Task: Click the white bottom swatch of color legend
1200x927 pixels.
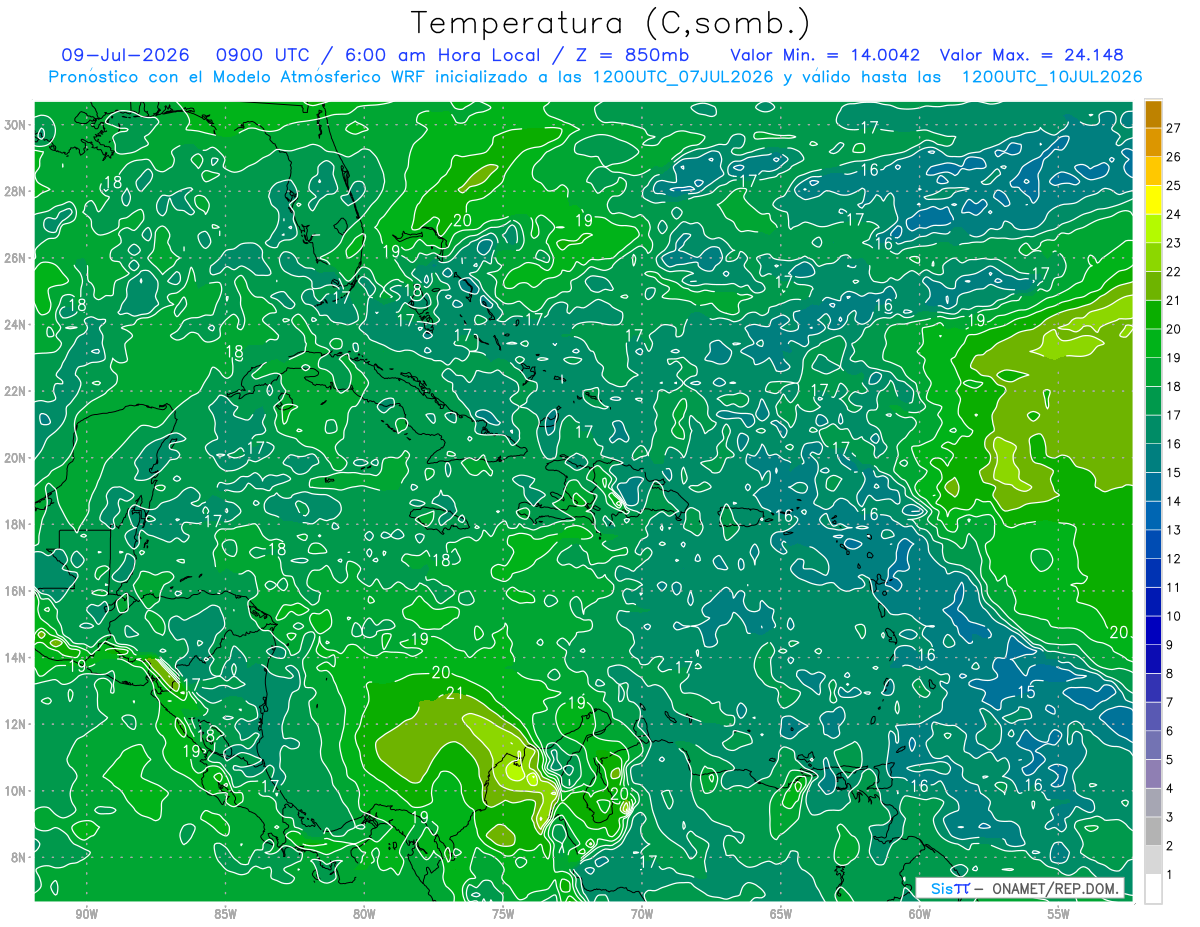Action: coord(1153,889)
